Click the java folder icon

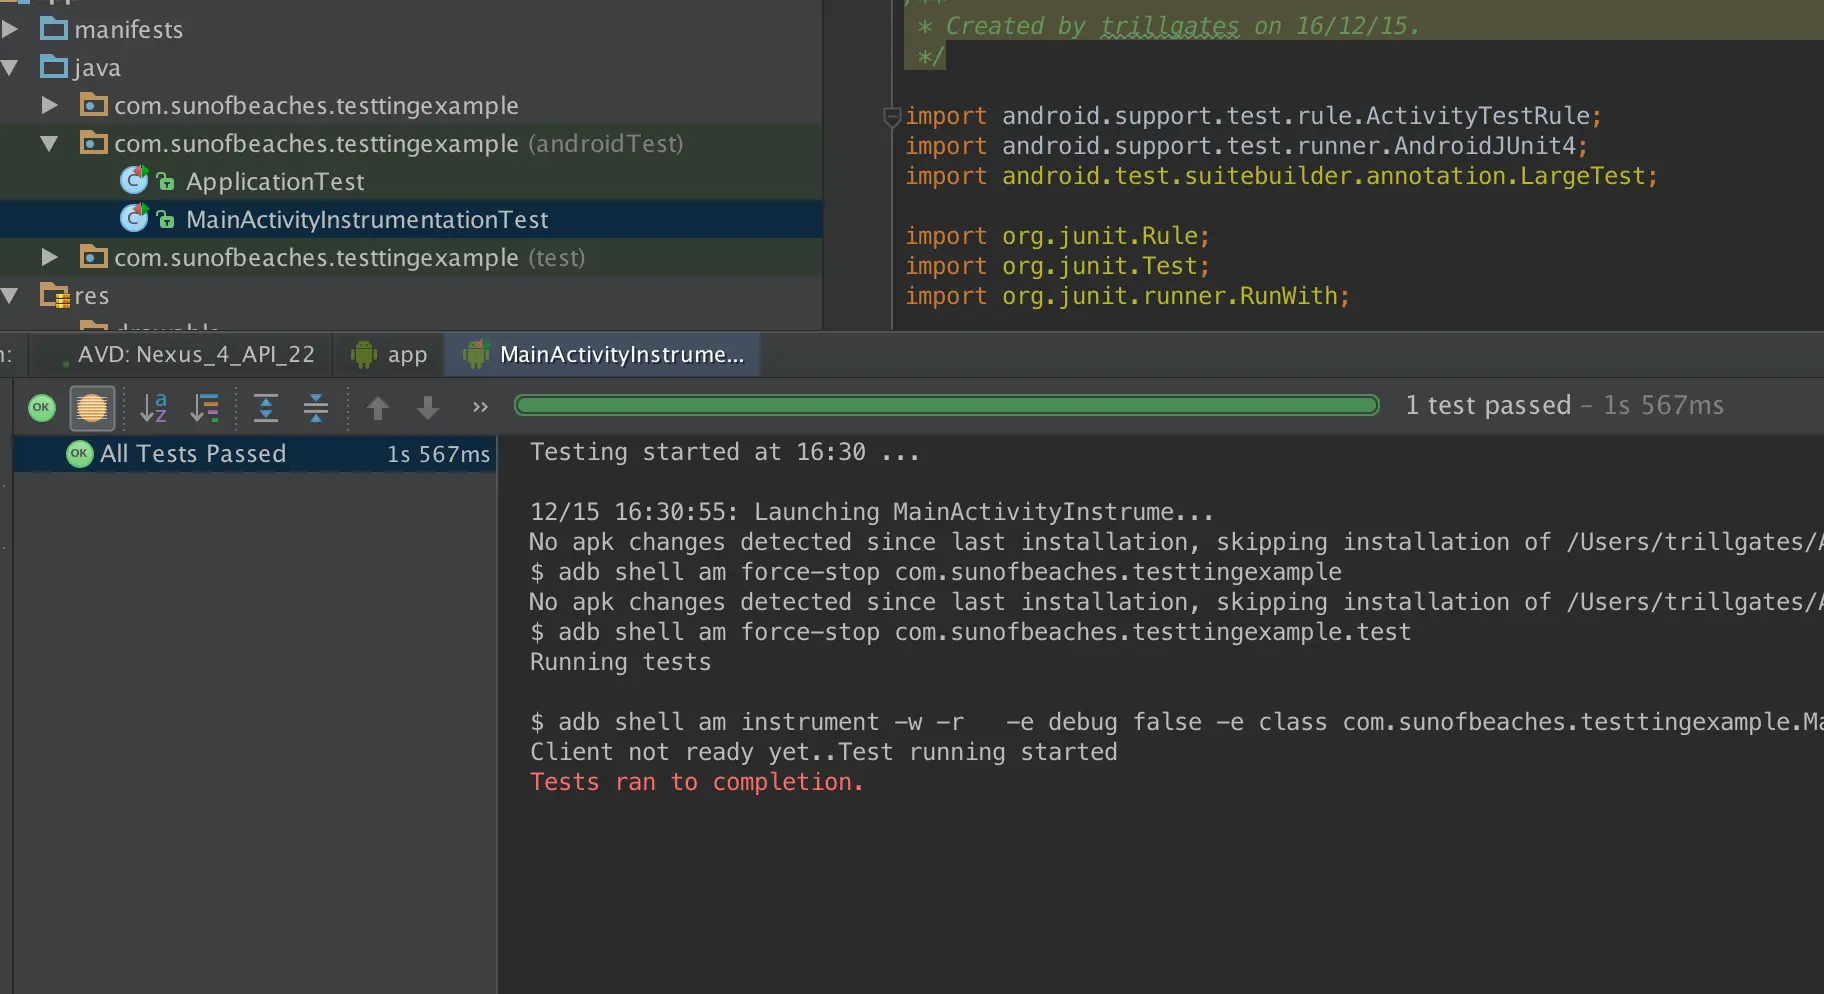54,67
